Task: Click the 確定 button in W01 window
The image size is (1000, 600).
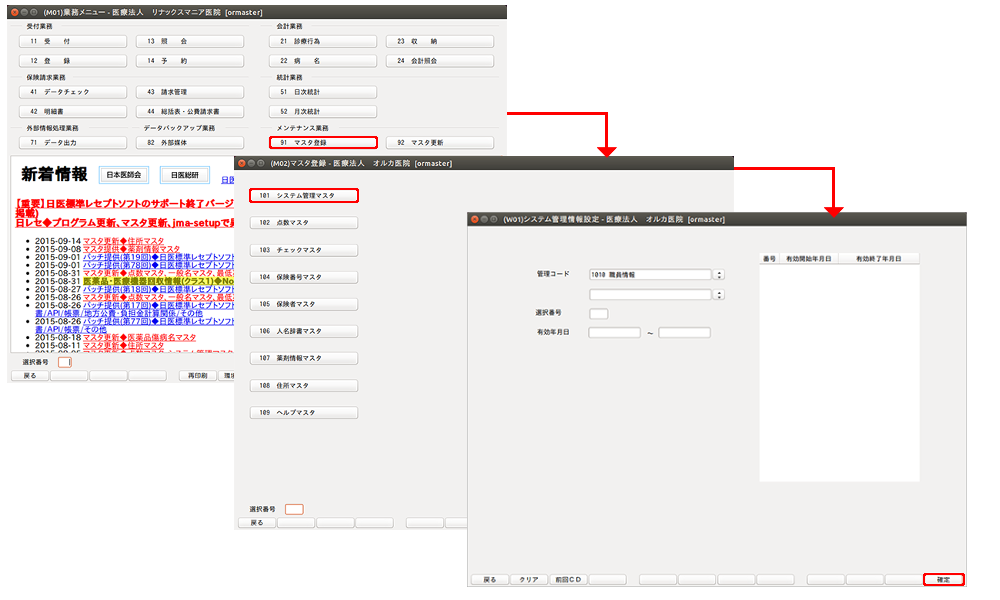Action: pyautogui.click(x=944, y=580)
